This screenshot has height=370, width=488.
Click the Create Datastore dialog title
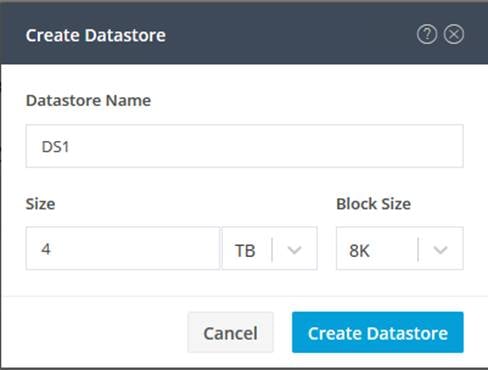point(96,35)
